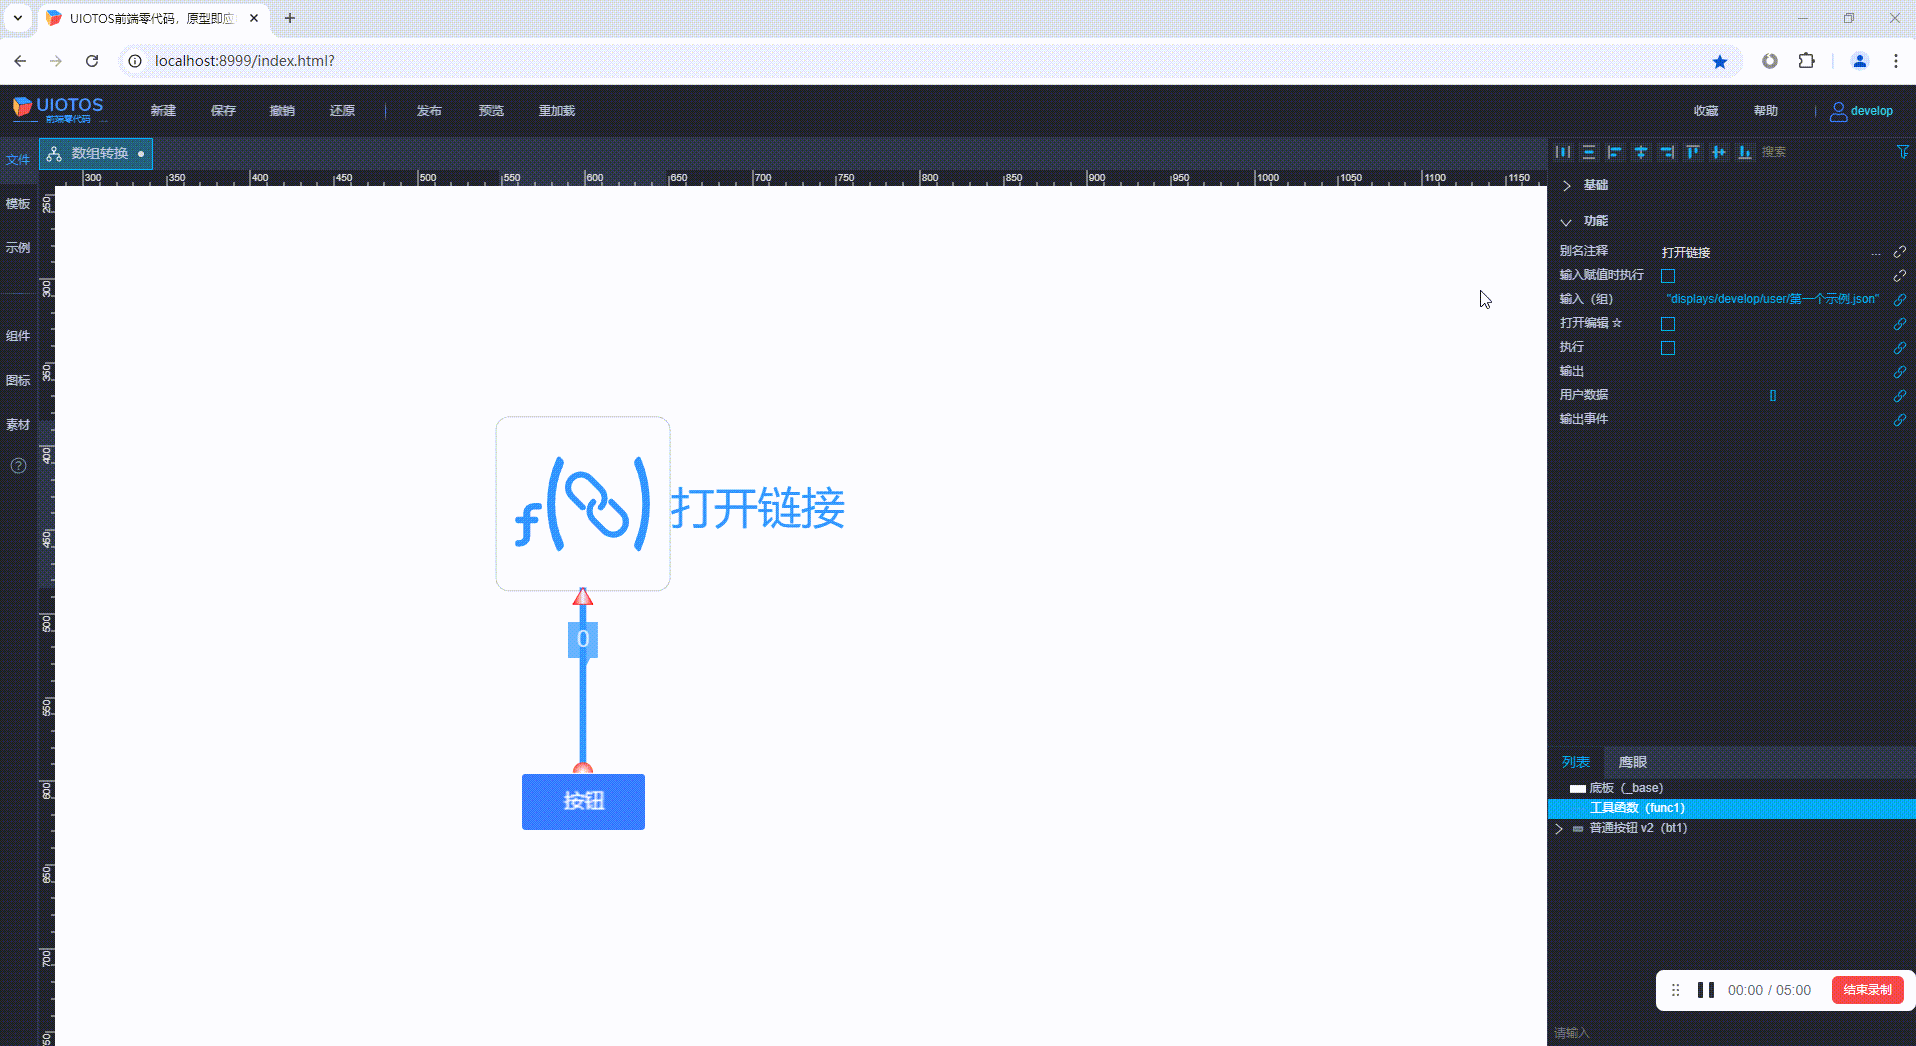
Task: Click the develop user account icon
Action: pyautogui.click(x=1838, y=111)
